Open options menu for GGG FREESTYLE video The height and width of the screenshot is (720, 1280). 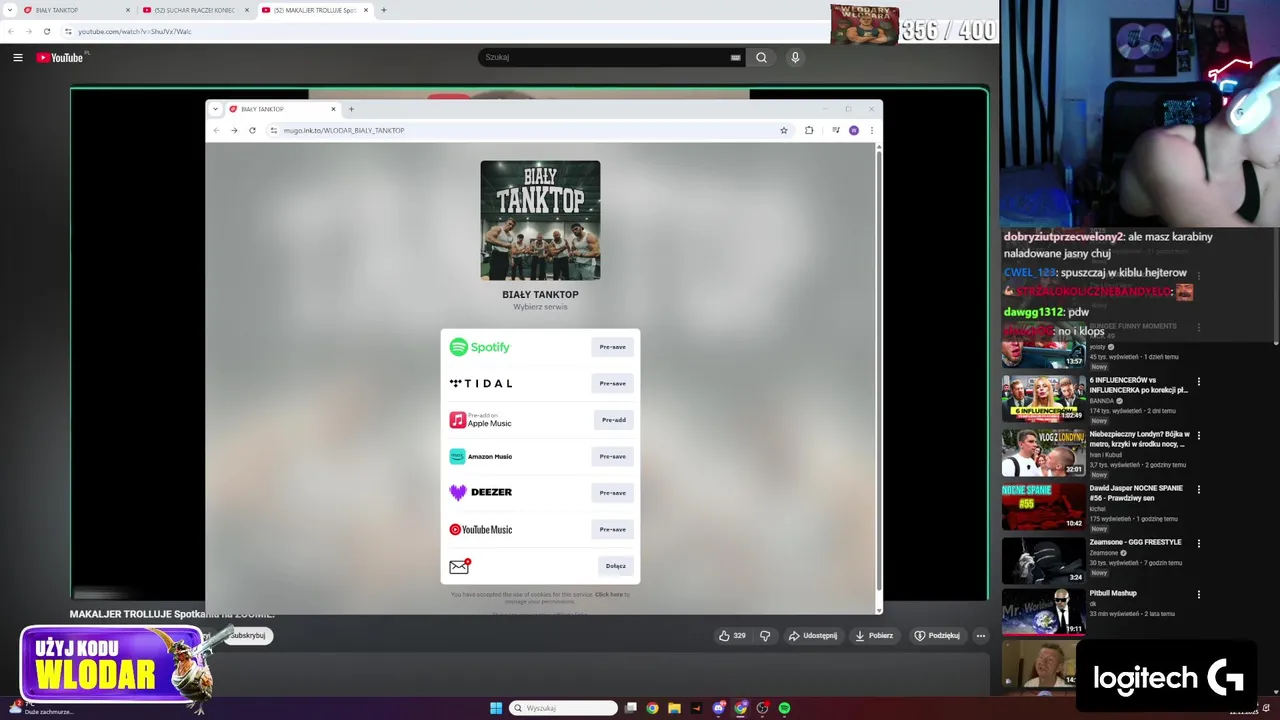[x=1199, y=543]
